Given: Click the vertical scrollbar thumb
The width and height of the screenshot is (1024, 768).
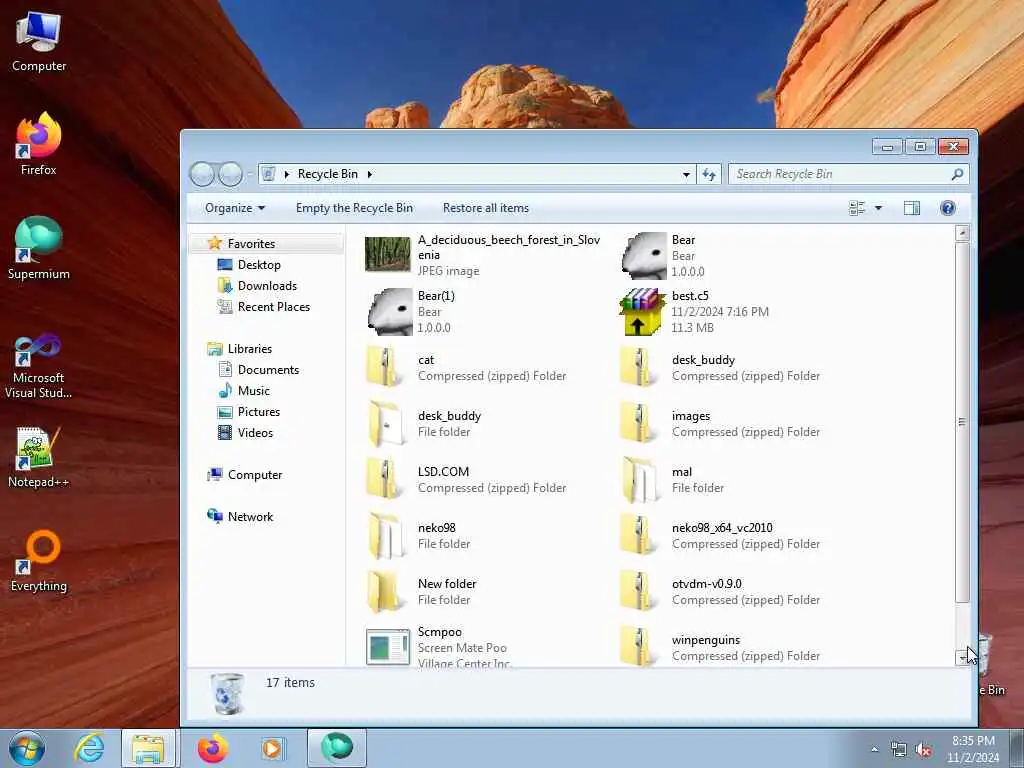Looking at the screenshot, I should pyautogui.click(x=962, y=422).
